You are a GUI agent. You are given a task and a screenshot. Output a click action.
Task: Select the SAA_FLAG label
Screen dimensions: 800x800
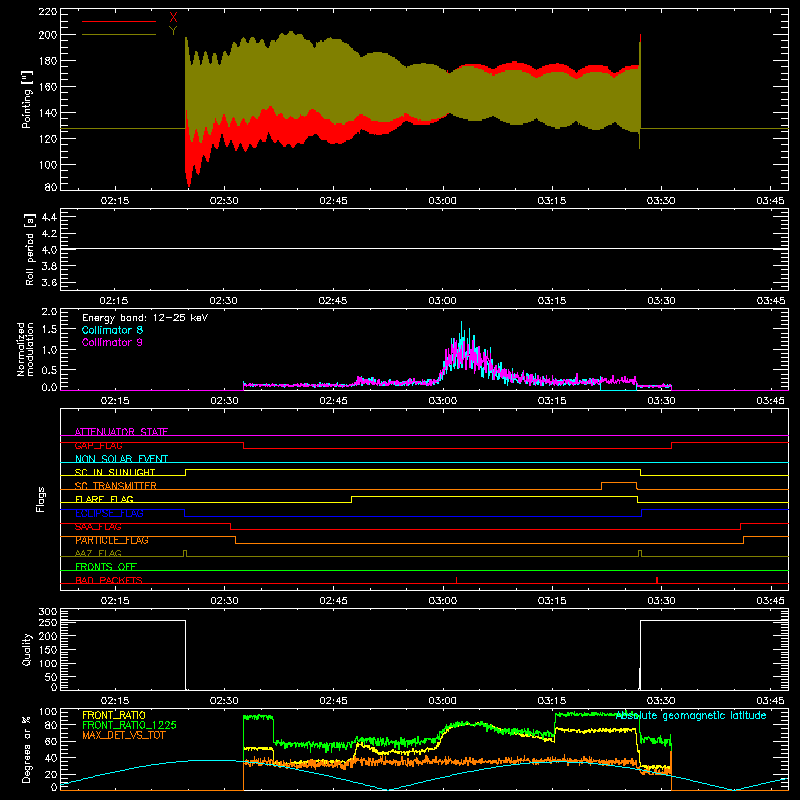click(x=98, y=527)
